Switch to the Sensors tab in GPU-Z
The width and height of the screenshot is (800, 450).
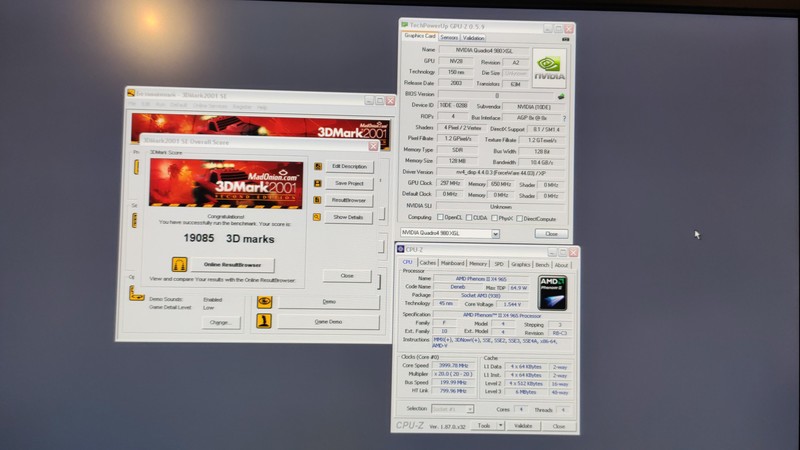tap(449, 37)
